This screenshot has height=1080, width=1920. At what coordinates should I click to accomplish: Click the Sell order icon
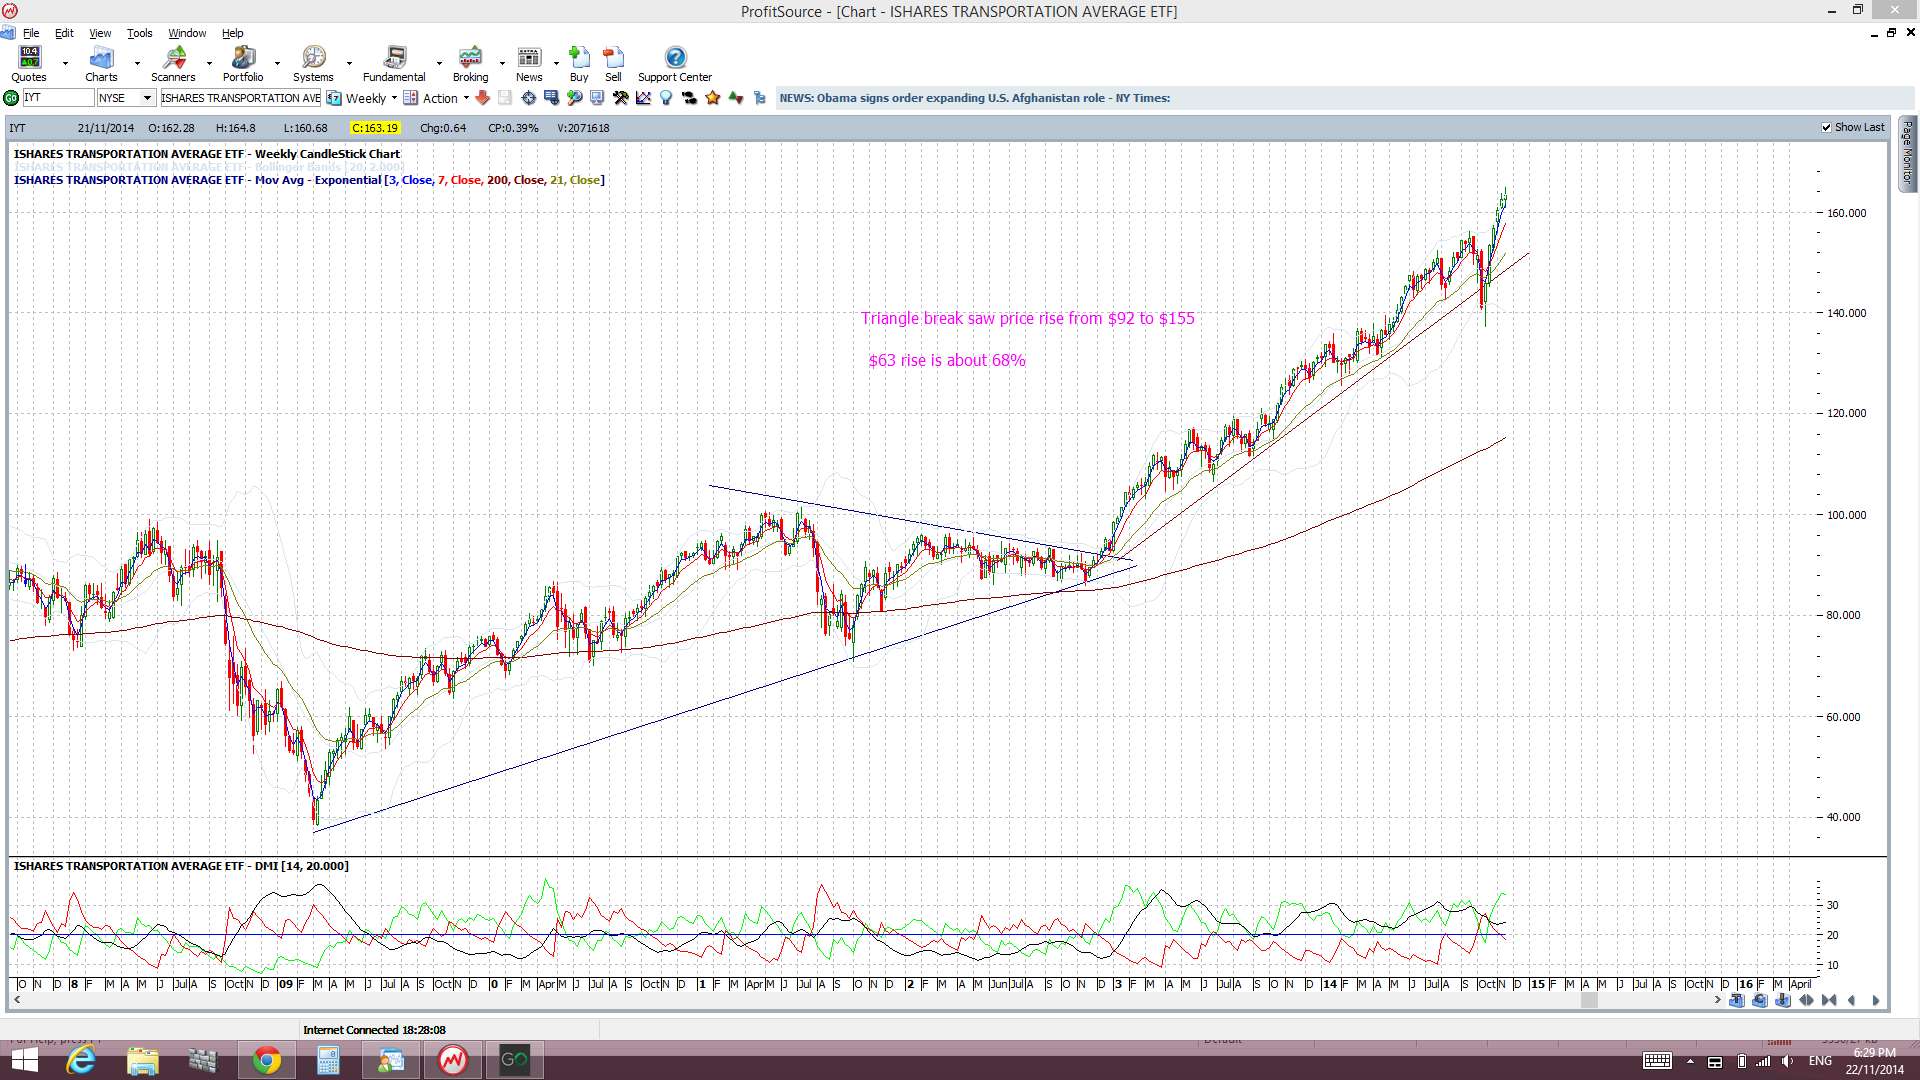click(613, 64)
